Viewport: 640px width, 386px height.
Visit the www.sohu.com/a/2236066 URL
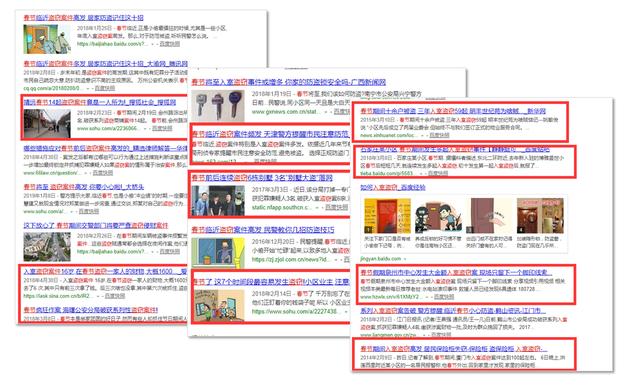click(108, 128)
